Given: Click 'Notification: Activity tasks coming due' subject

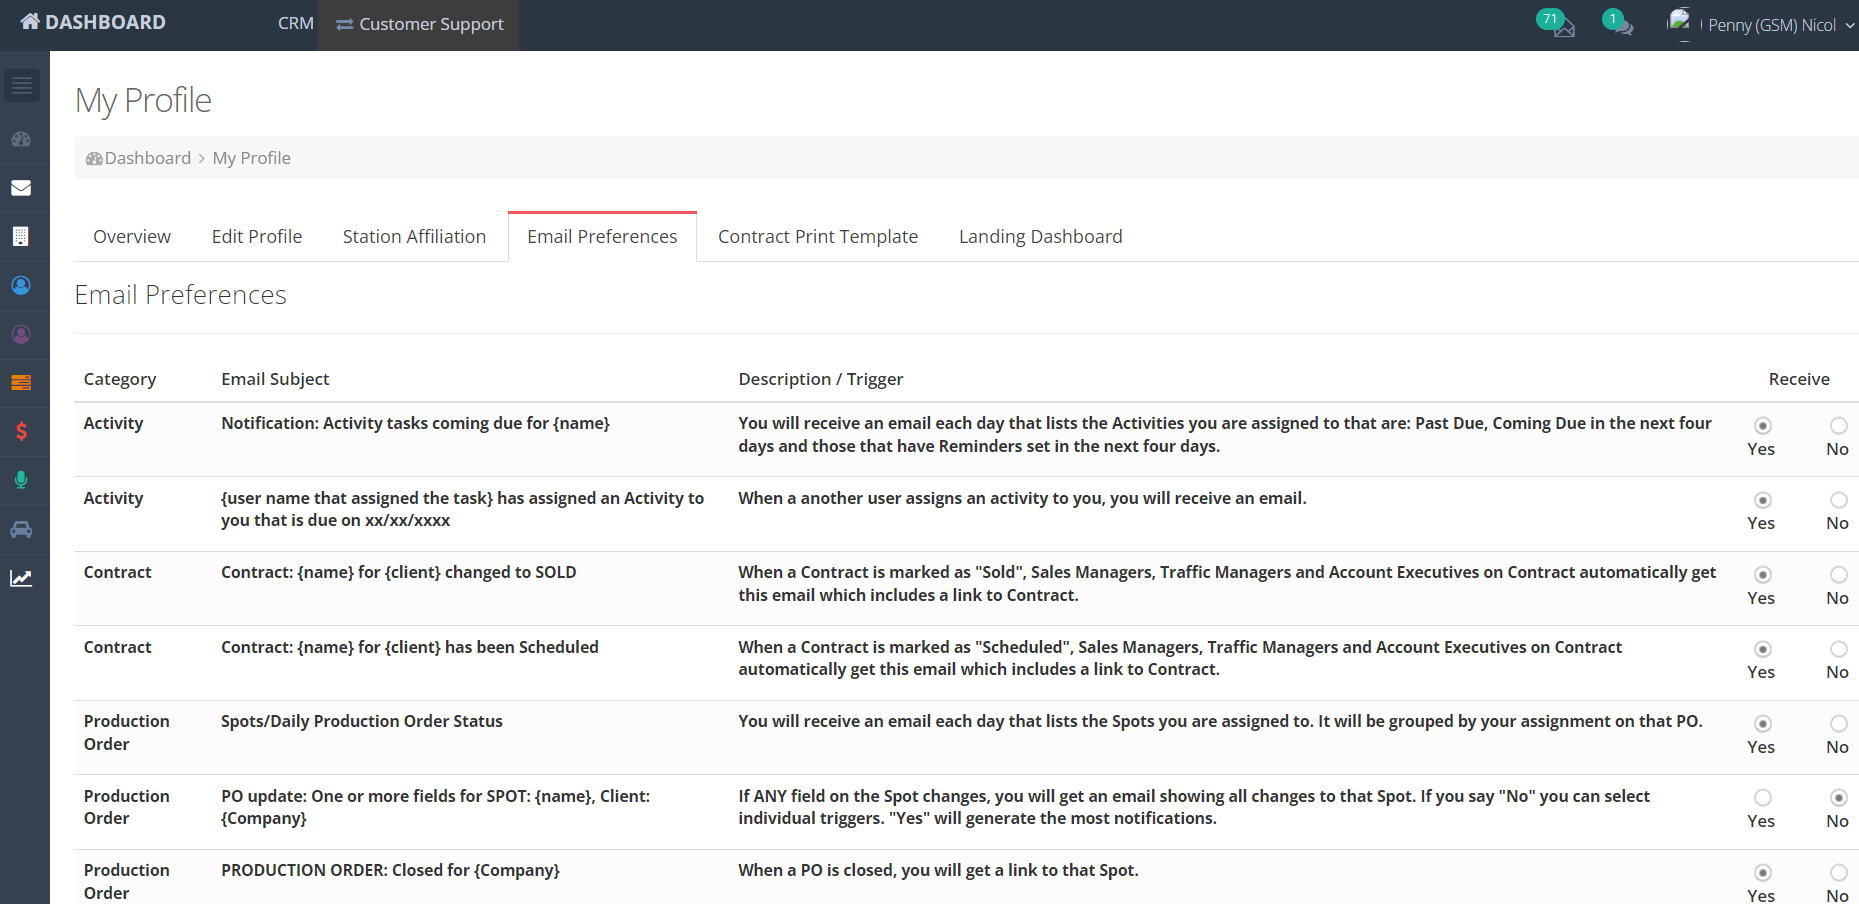Looking at the screenshot, I should [415, 423].
